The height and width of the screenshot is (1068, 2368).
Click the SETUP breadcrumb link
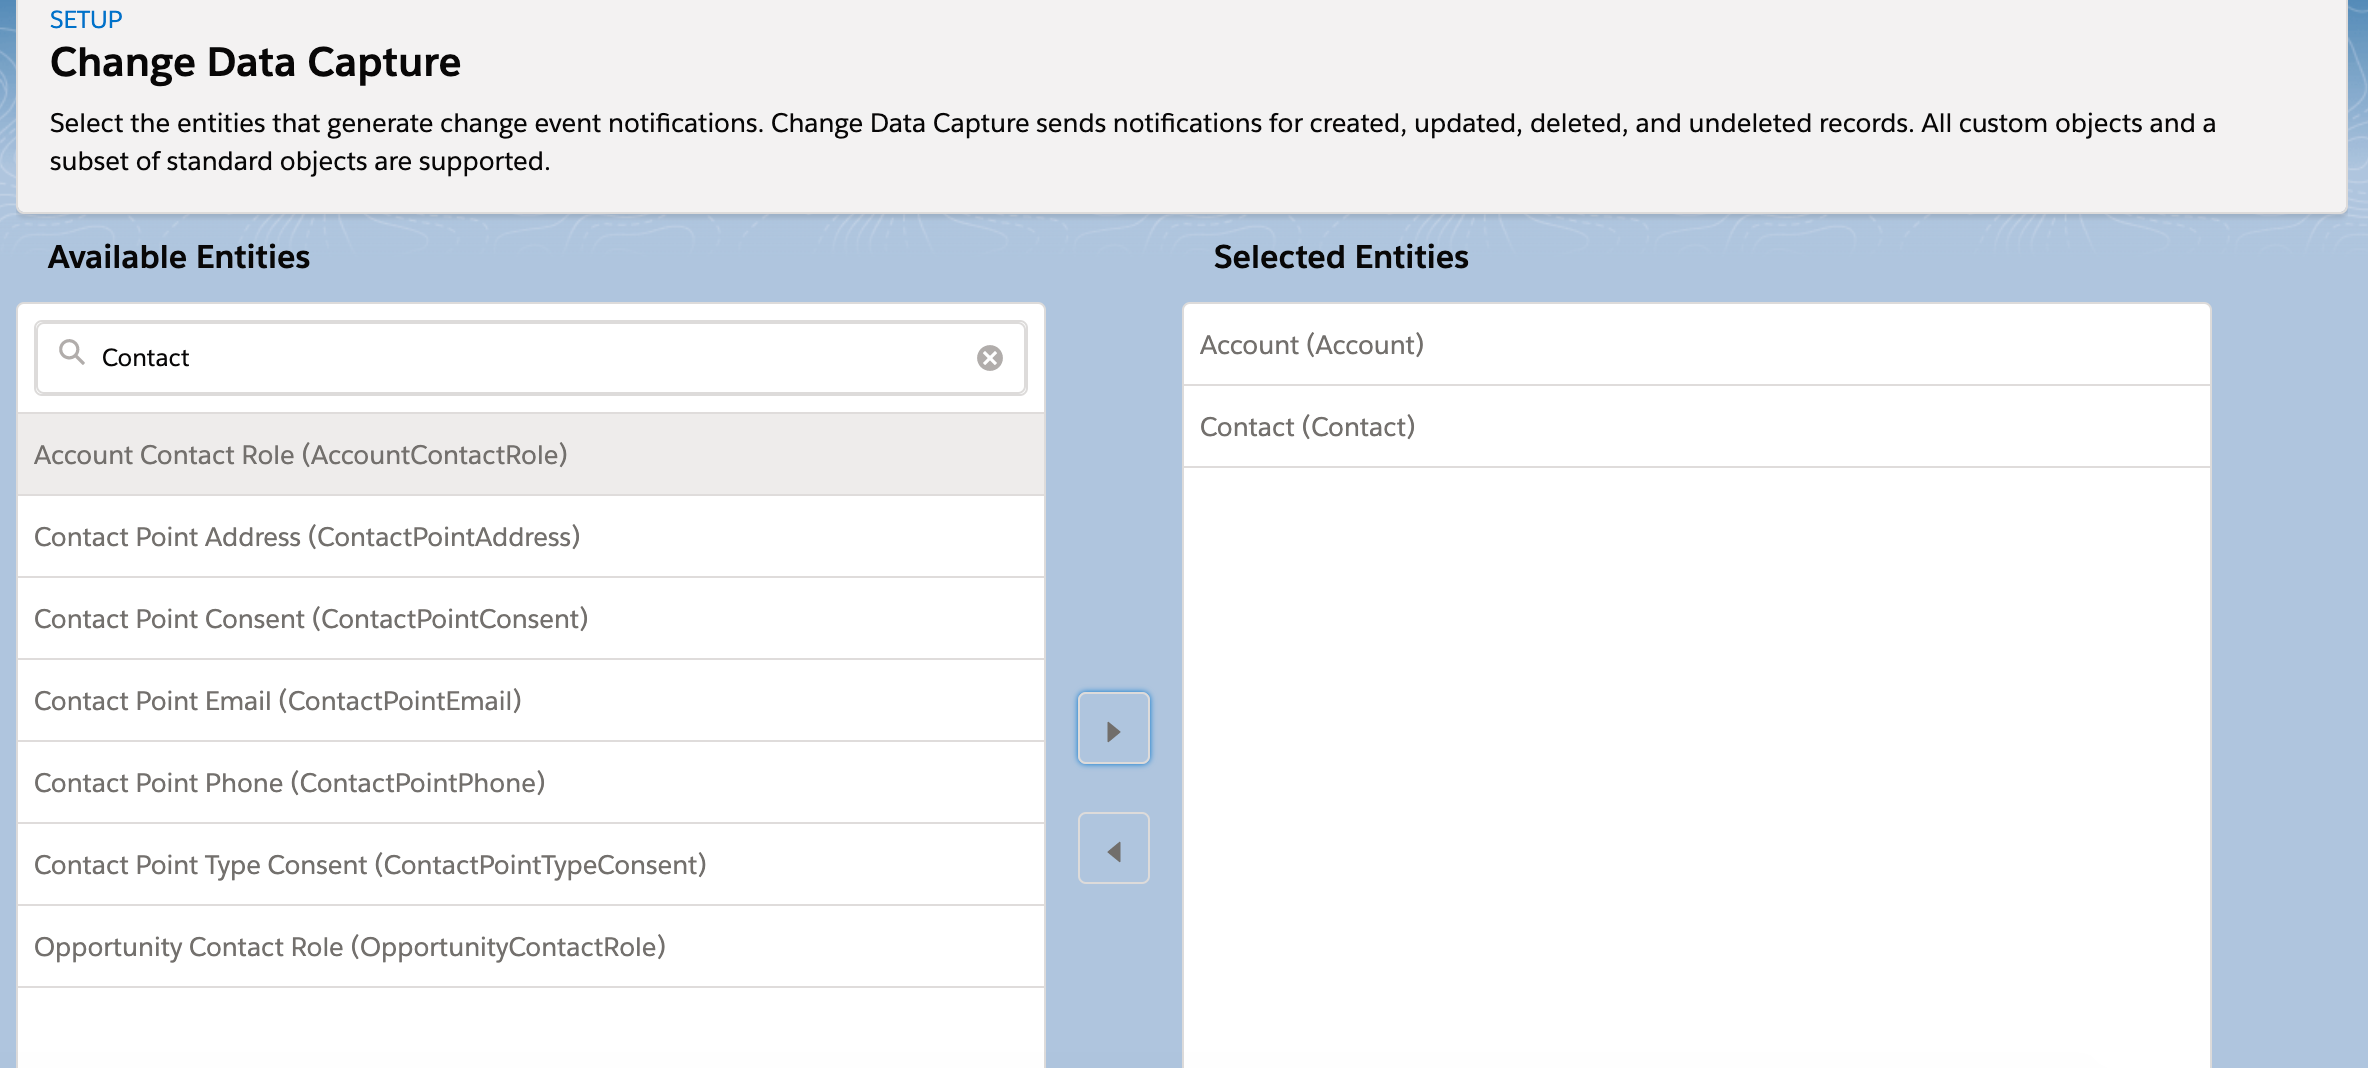pos(86,20)
